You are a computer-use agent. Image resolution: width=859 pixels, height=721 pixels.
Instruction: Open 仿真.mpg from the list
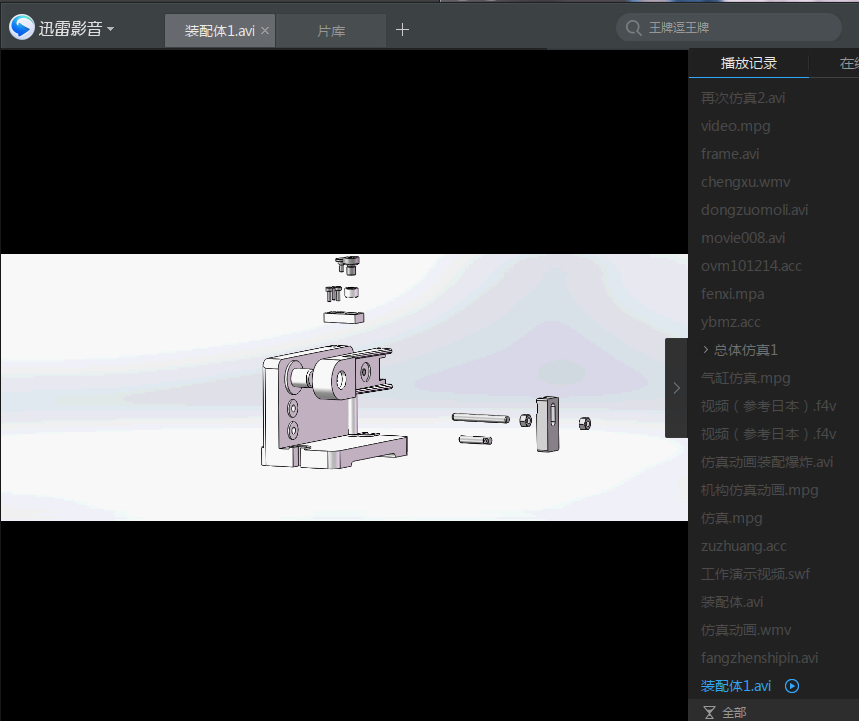pos(731,518)
